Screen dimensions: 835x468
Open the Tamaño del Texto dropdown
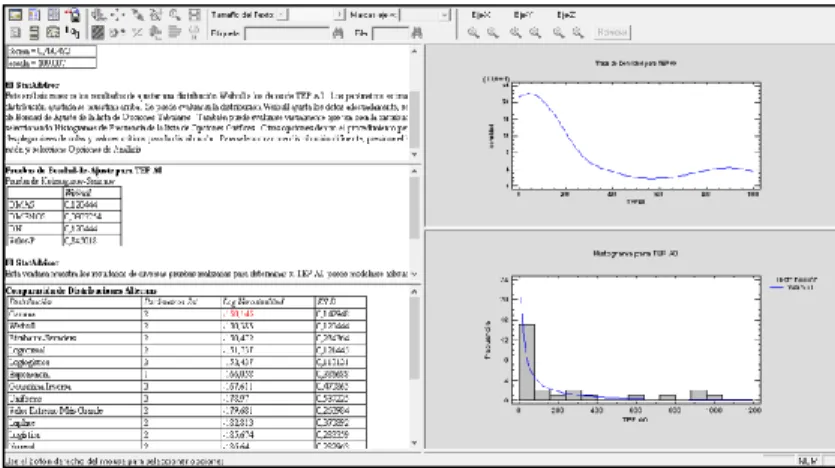[282, 15]
